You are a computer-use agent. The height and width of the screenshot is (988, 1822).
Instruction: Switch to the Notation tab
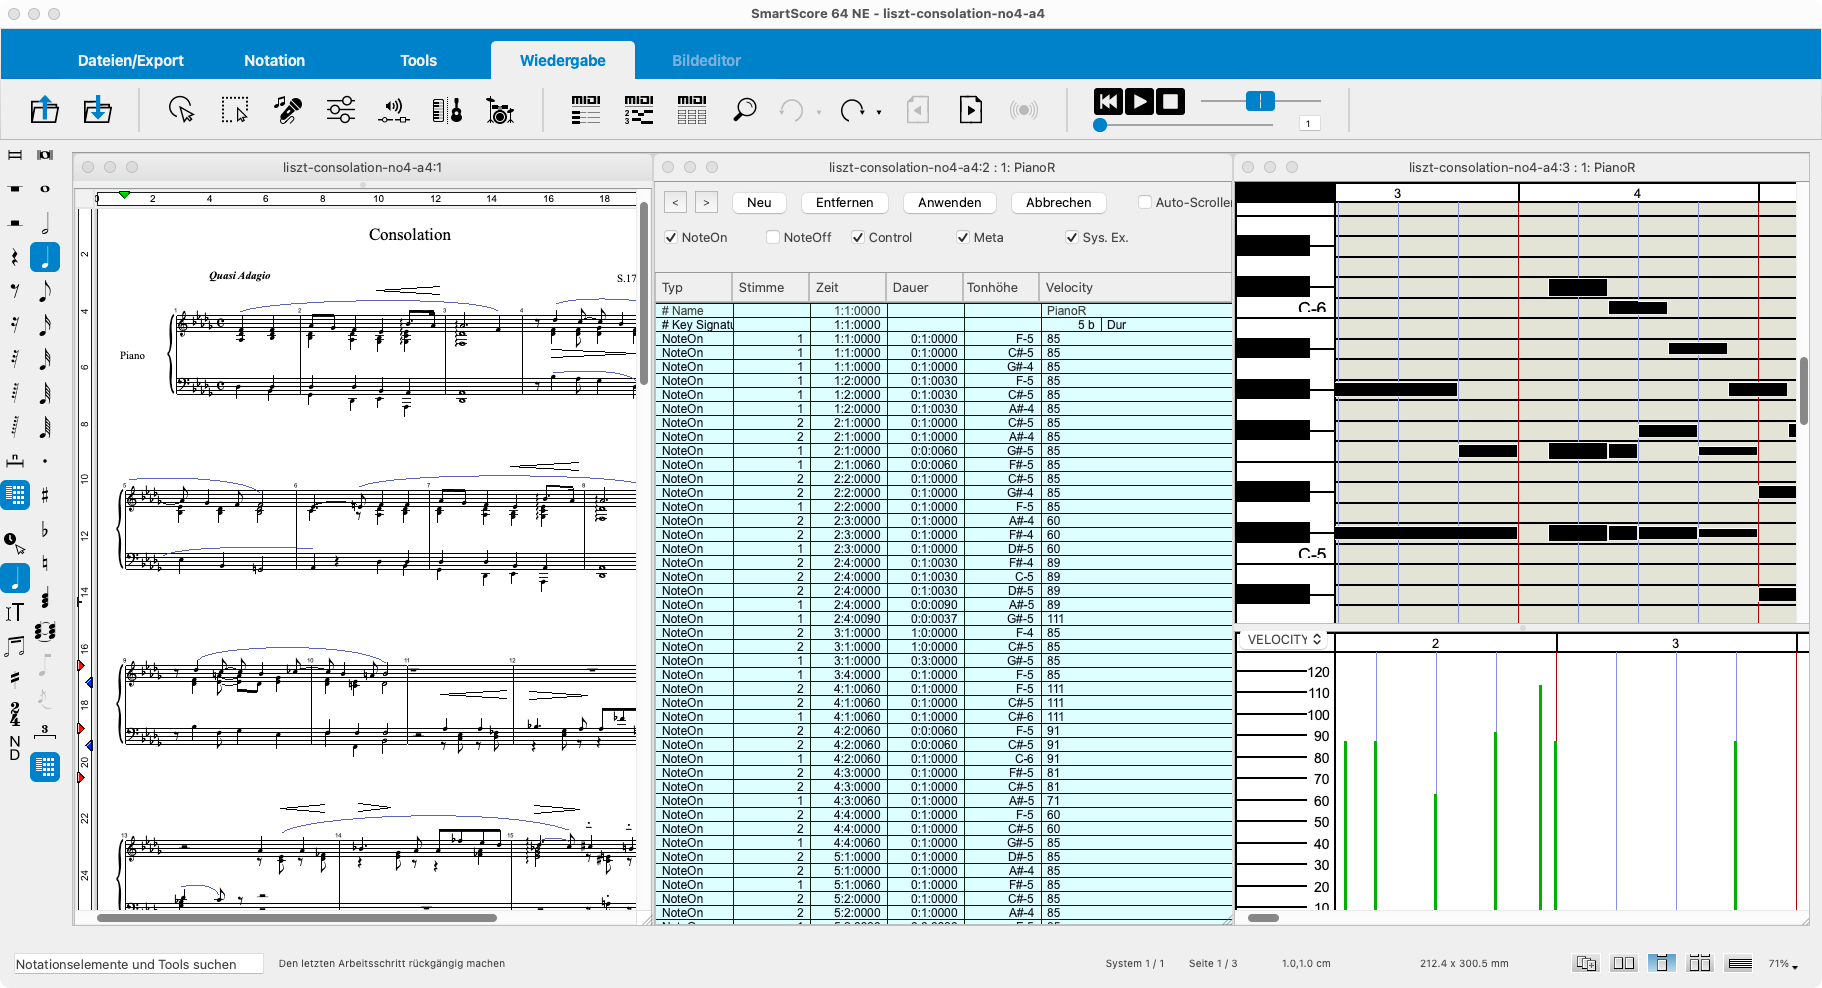pyautogui.click(x=274, y=61)
